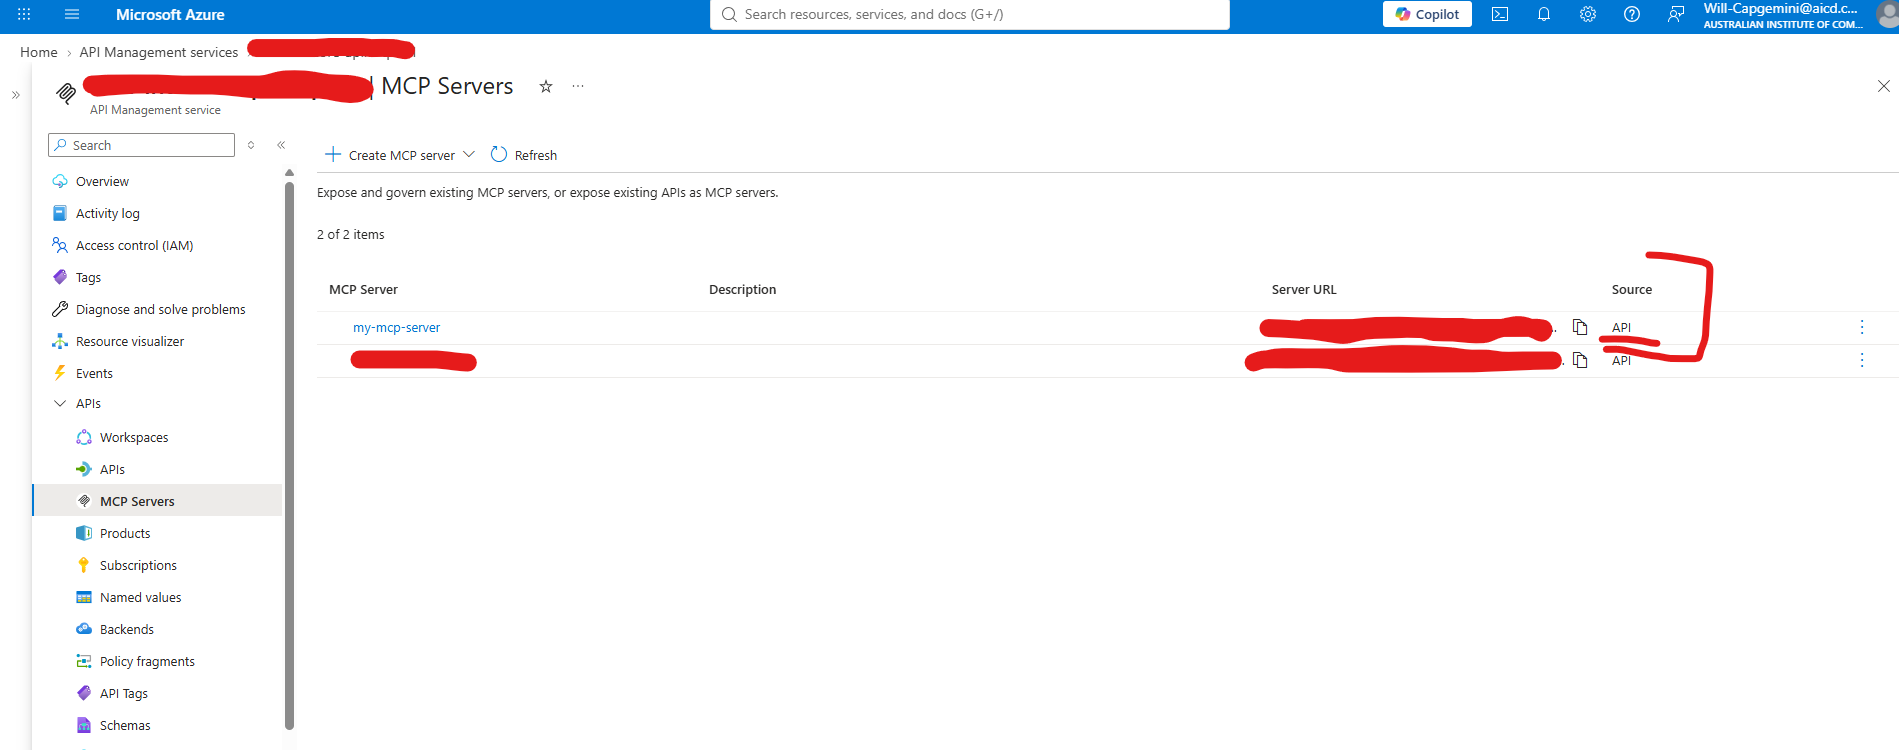Open row actions menu for second server
The width and height of the screenshot is (1899, 750).
[1862, 360]
